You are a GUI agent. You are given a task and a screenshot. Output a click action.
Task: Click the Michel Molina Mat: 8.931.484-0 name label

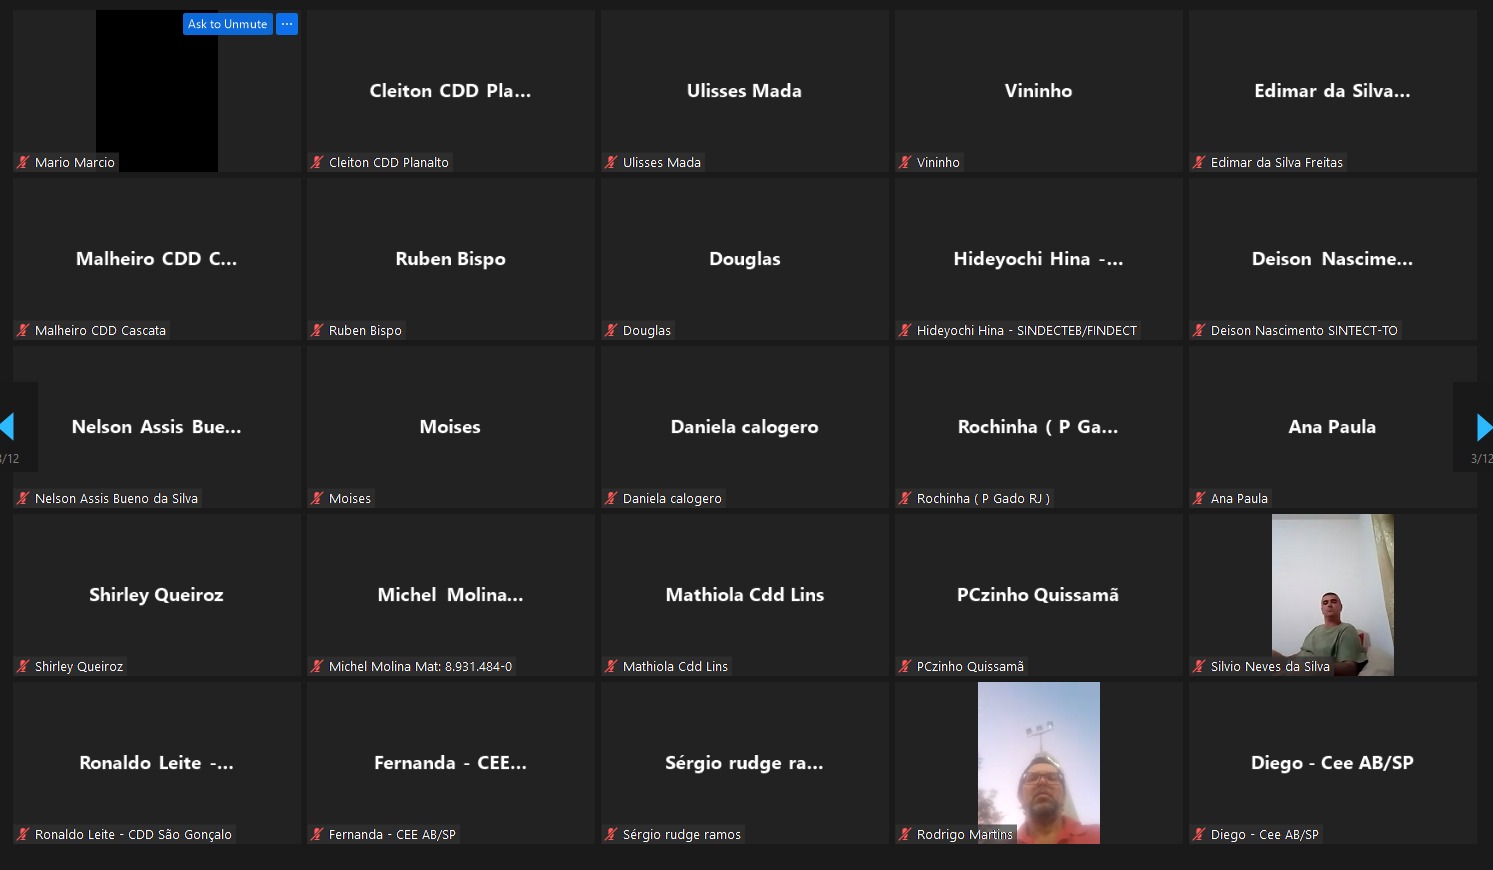(x=420, y=666)
